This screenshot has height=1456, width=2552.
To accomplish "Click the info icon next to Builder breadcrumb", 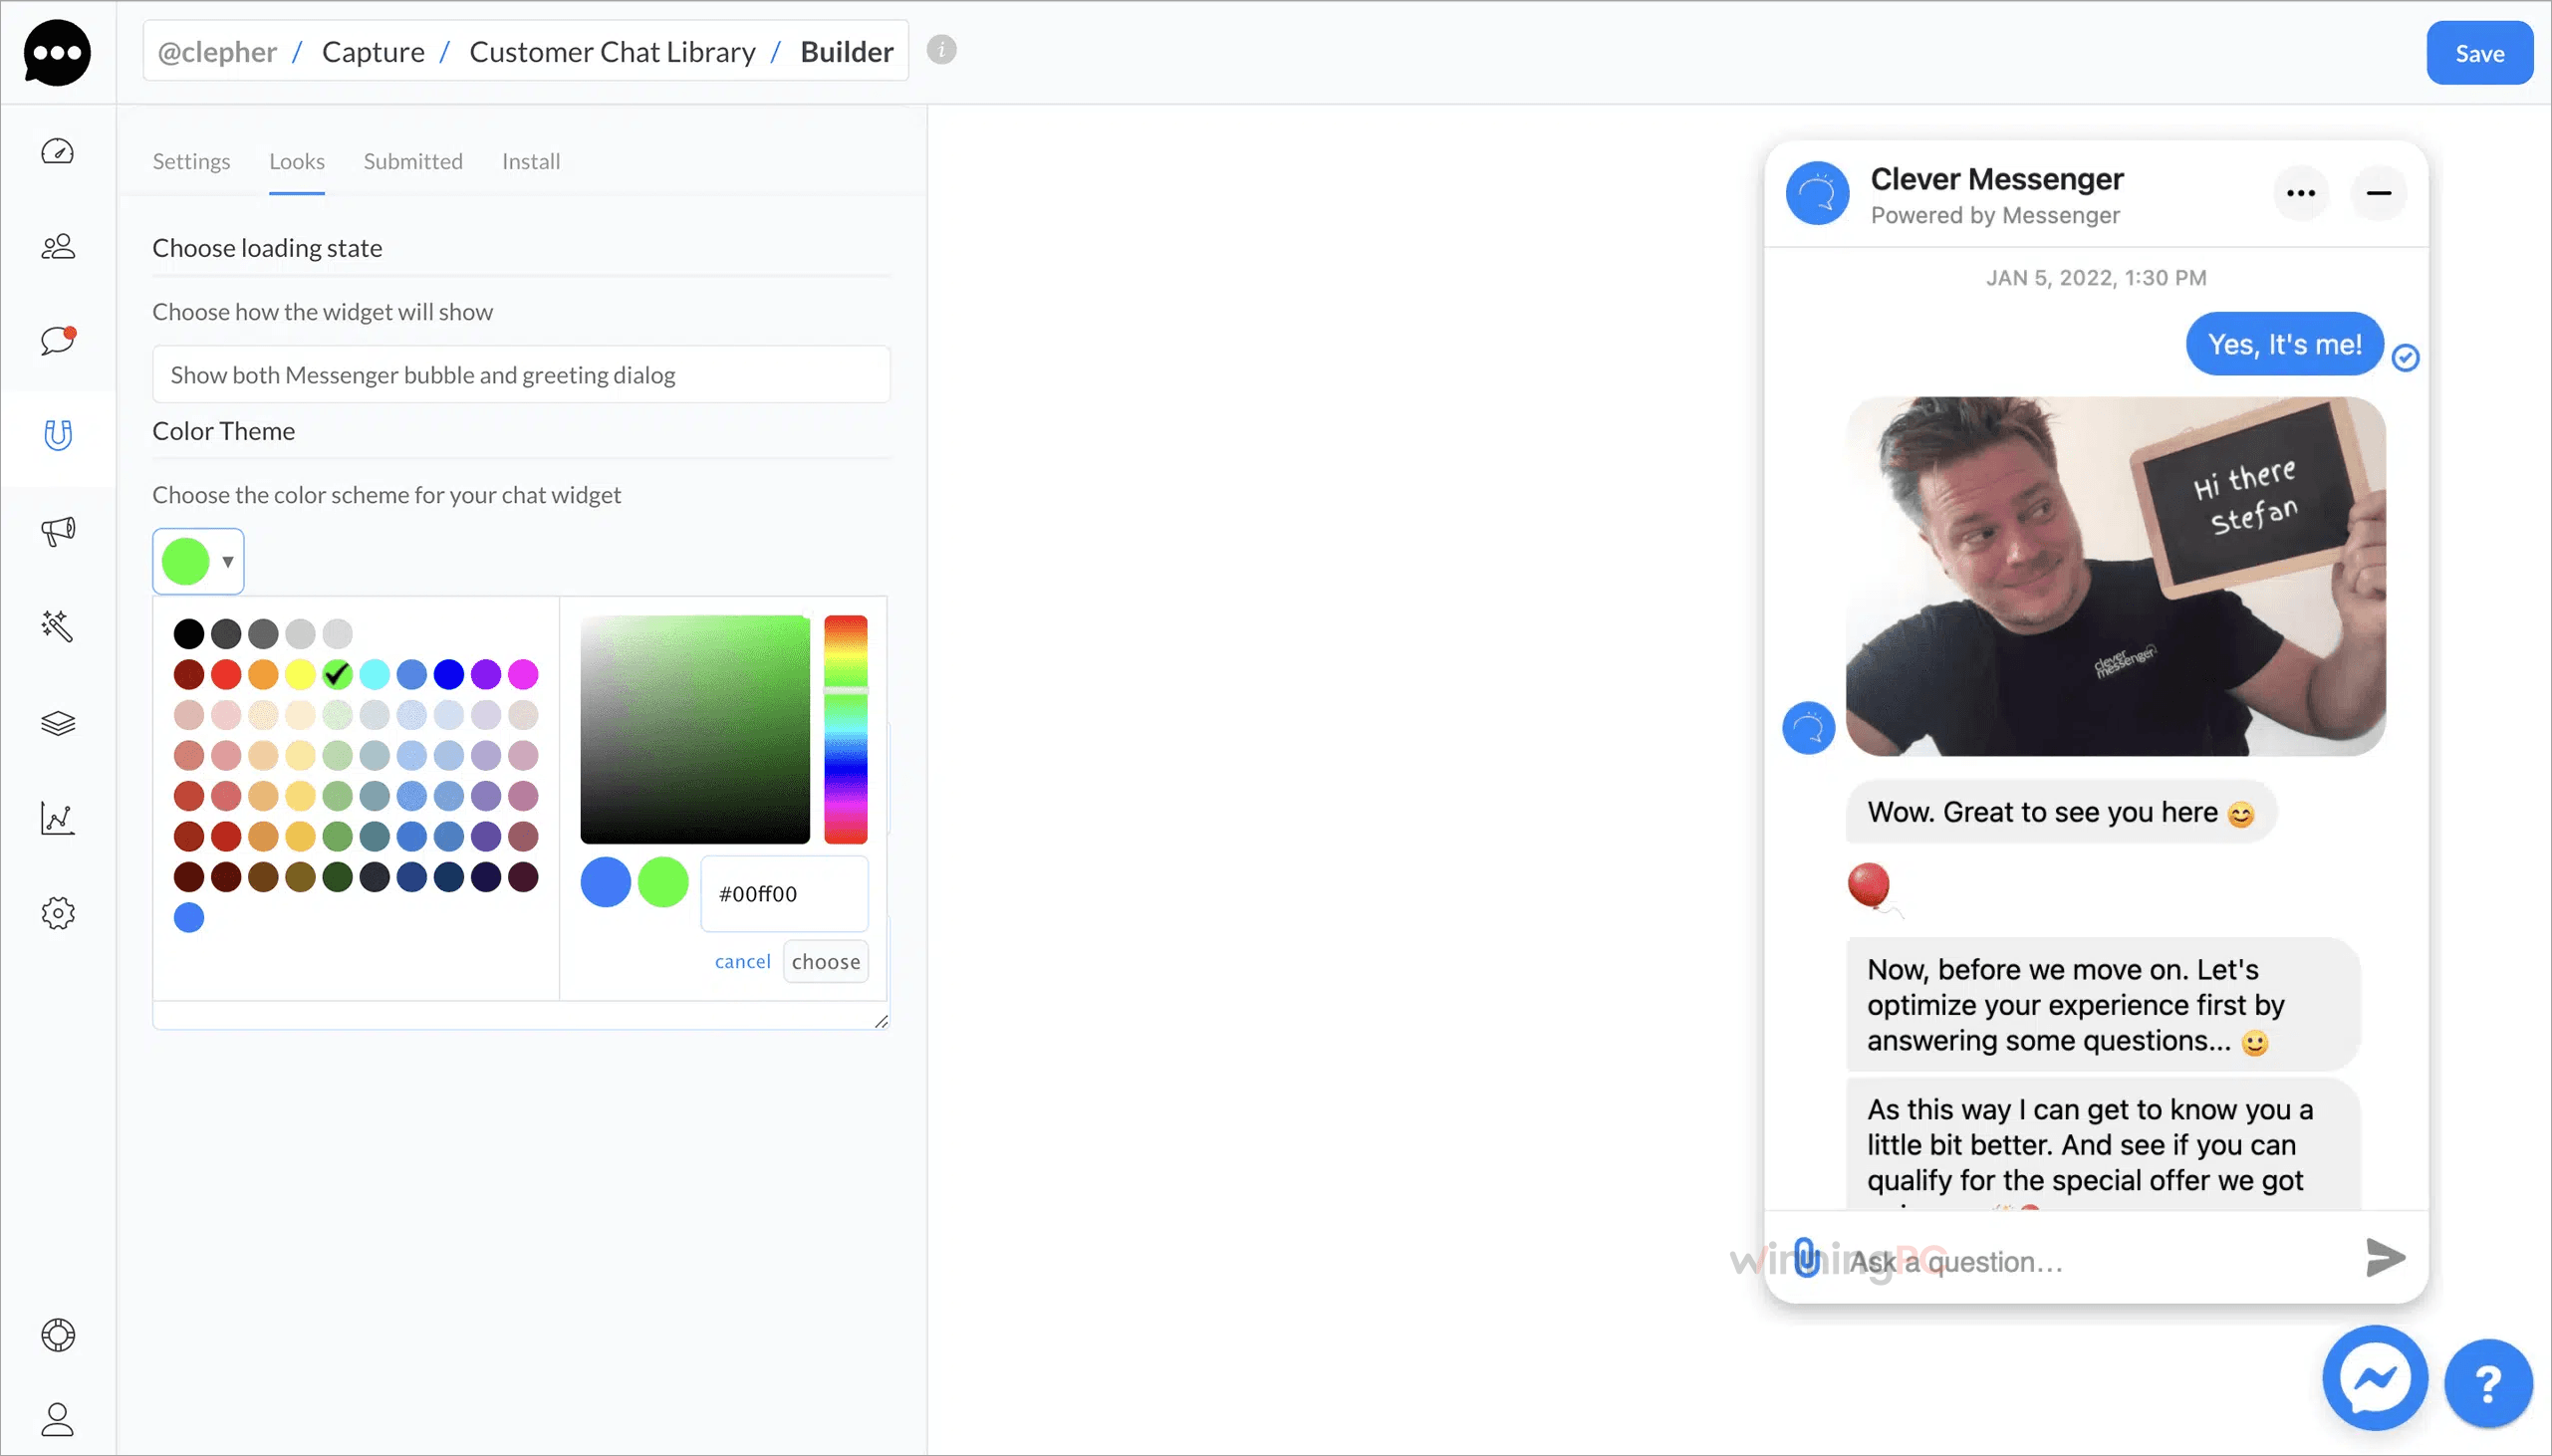I will click(941, 50).
